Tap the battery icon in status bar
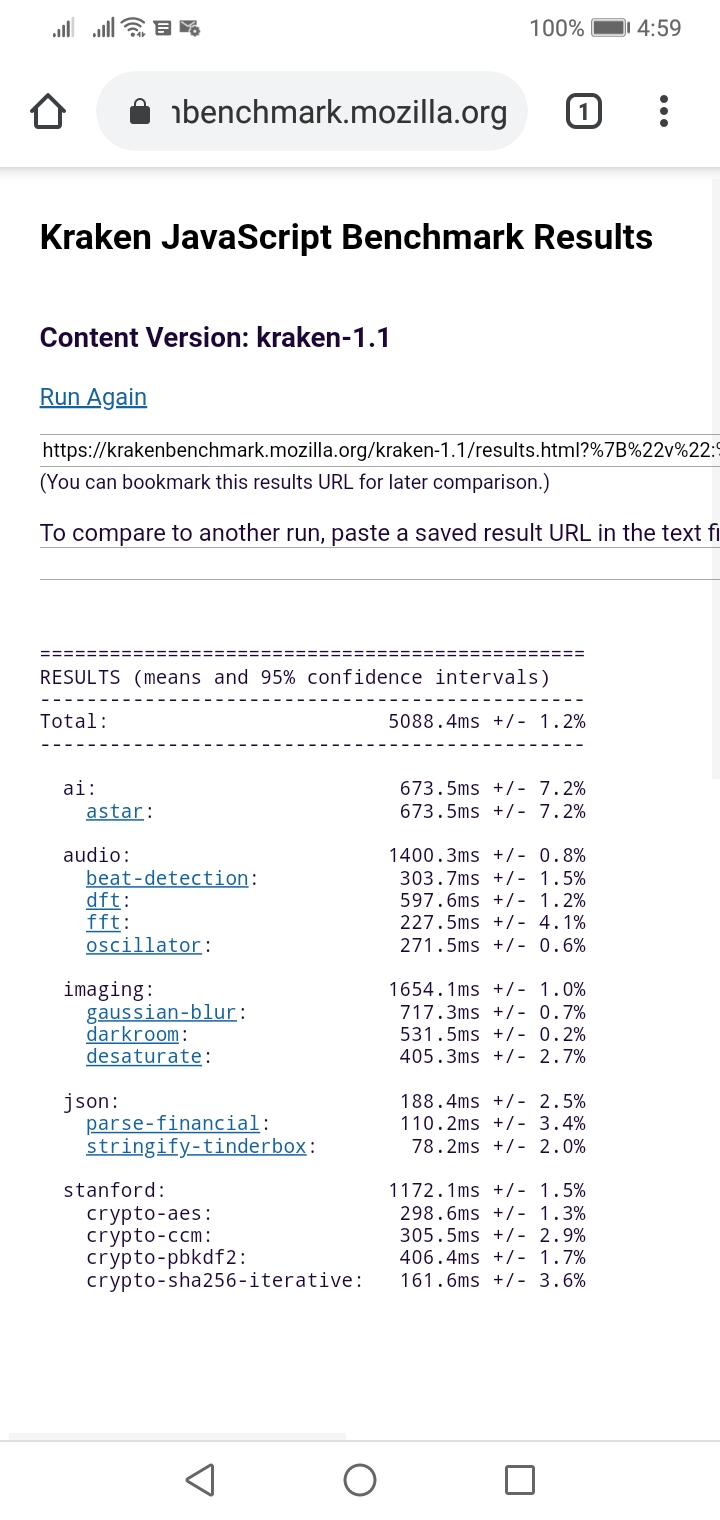The width and height of the screenshot is (720, 1520). [x=609, y=28]
